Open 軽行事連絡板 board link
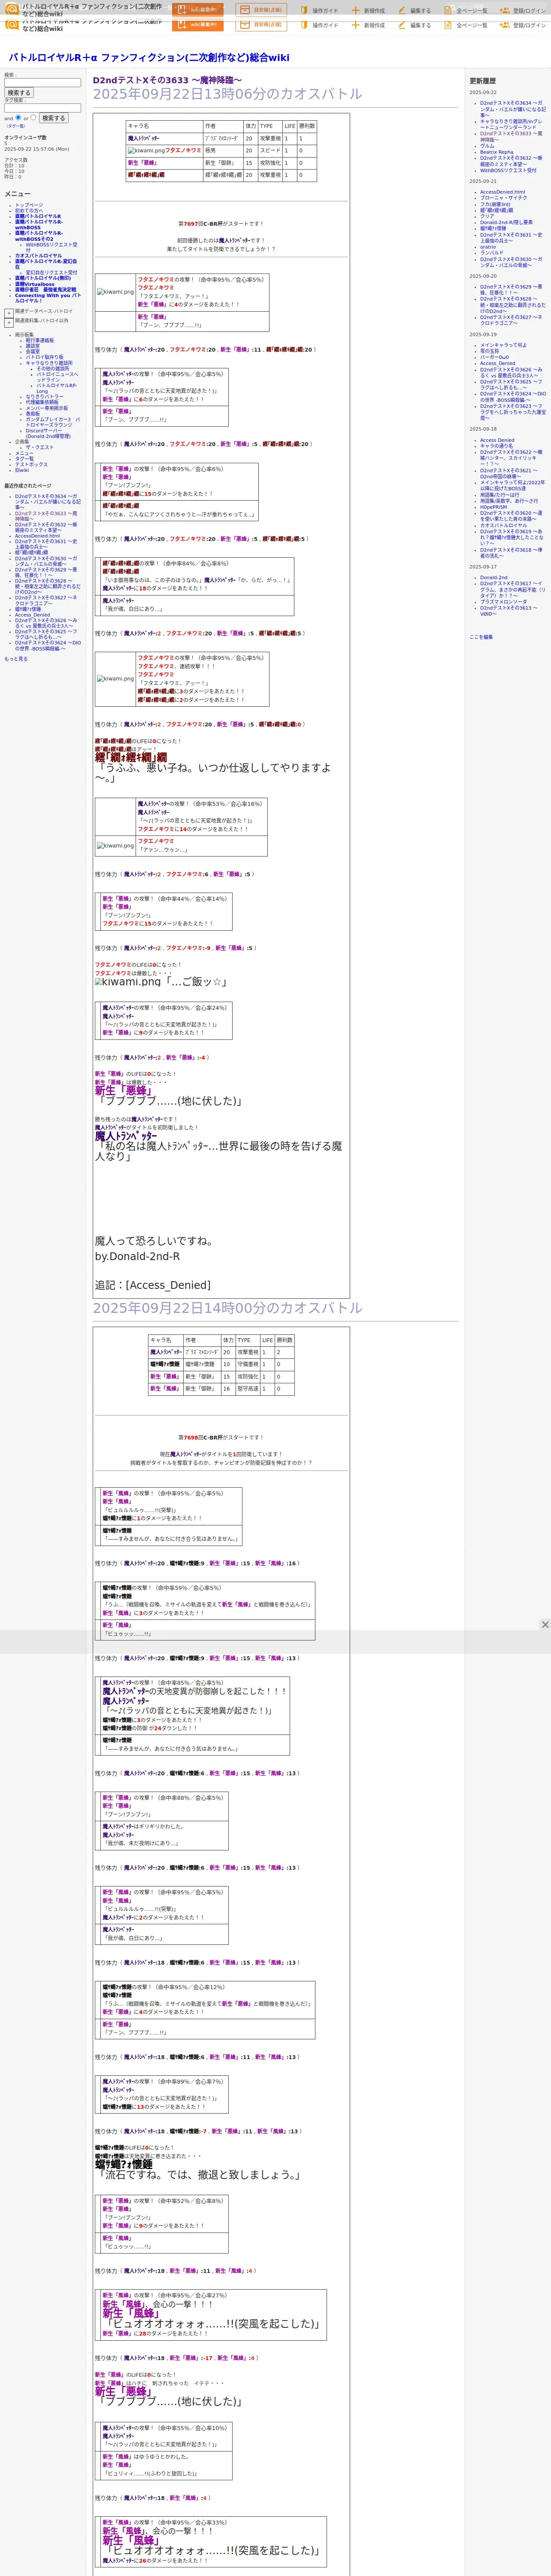This screenshot has height=2576, width=551. point(40,340)
